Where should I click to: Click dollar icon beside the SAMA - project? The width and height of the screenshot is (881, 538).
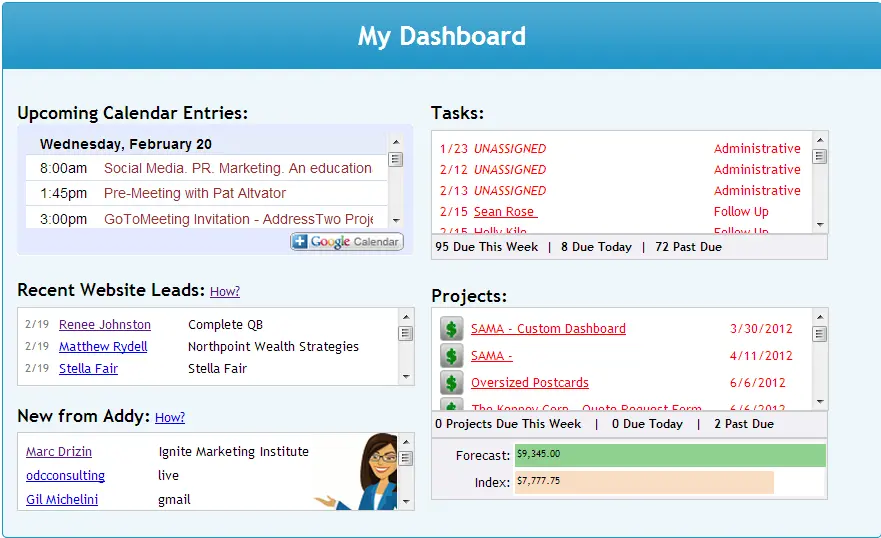pos(451,355)
